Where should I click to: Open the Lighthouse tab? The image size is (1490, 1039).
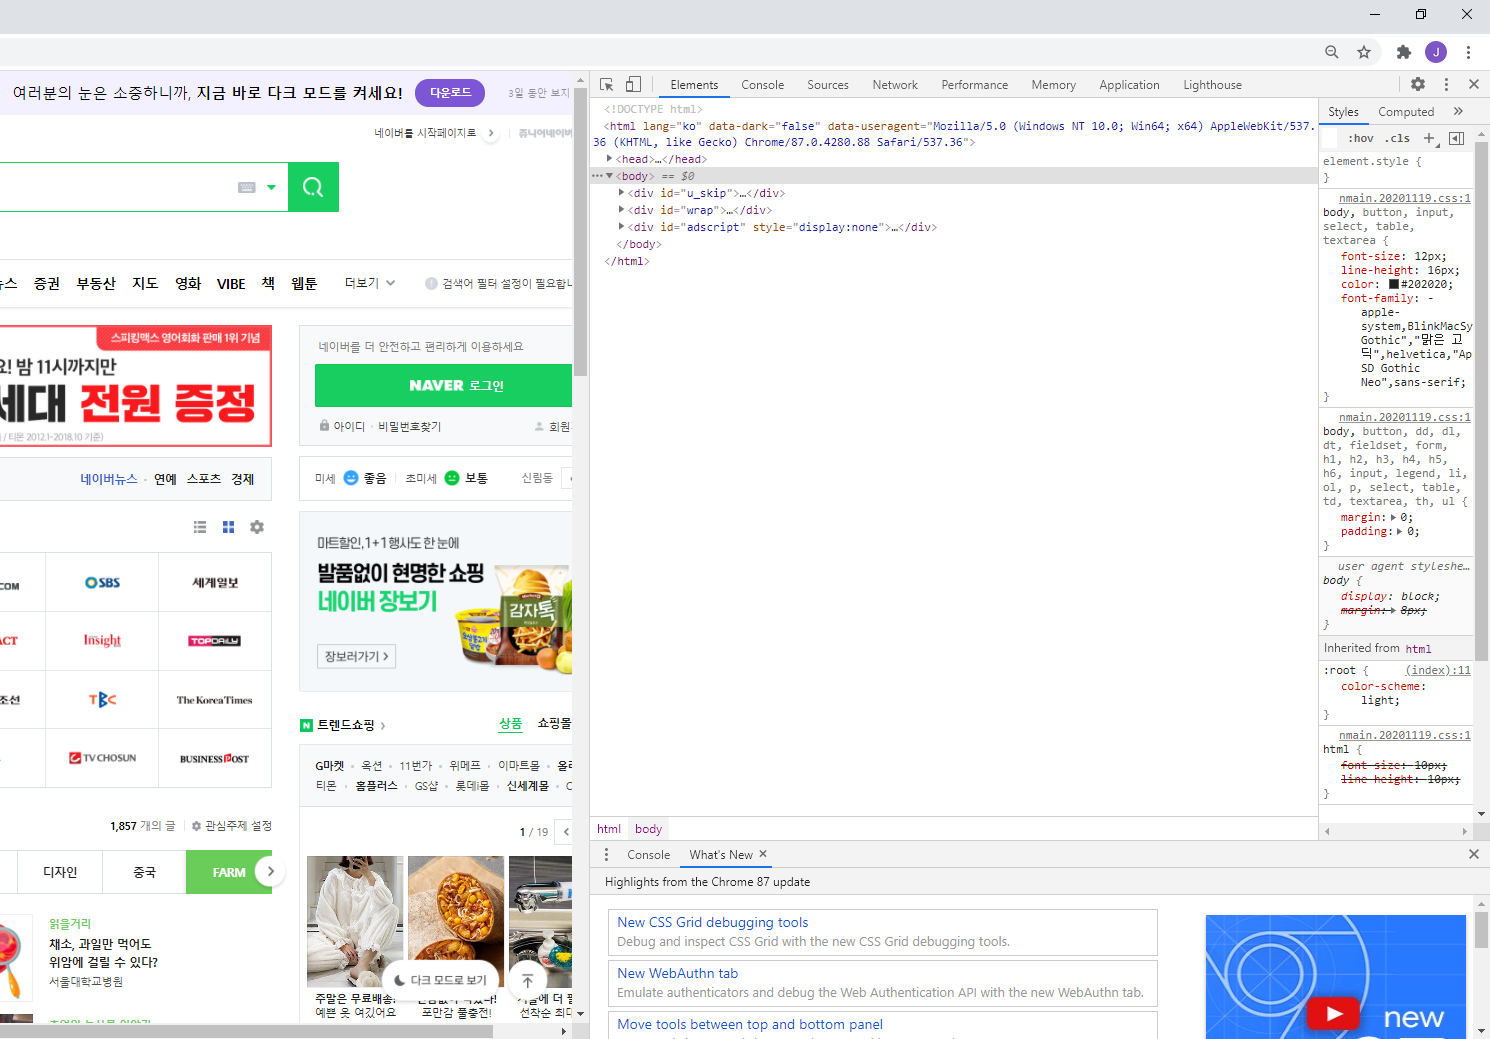(x=1213, y=85)
